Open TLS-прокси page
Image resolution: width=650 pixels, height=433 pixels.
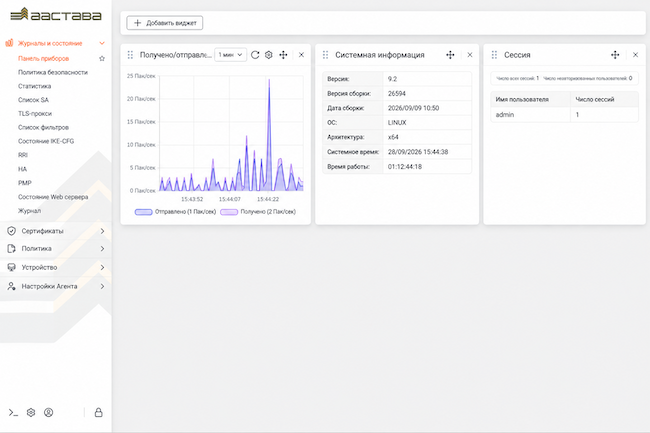[x=35, y=114]
